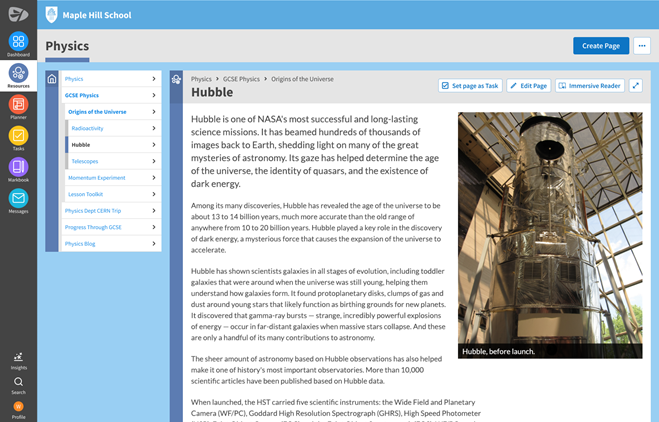Open the three-dots more options button
659x422 pixels.
(642, 46)
